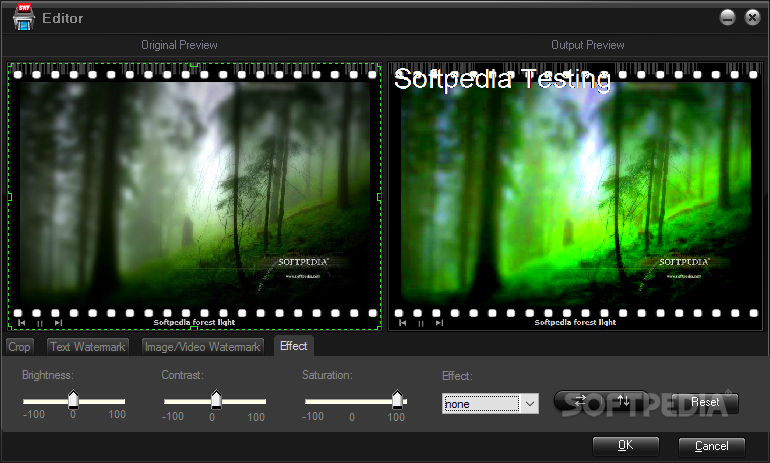Screen dimensions: 770x463
Task: Open the Effect dropdown arrow
Action: pyautogui.click(x=529, y=404)
